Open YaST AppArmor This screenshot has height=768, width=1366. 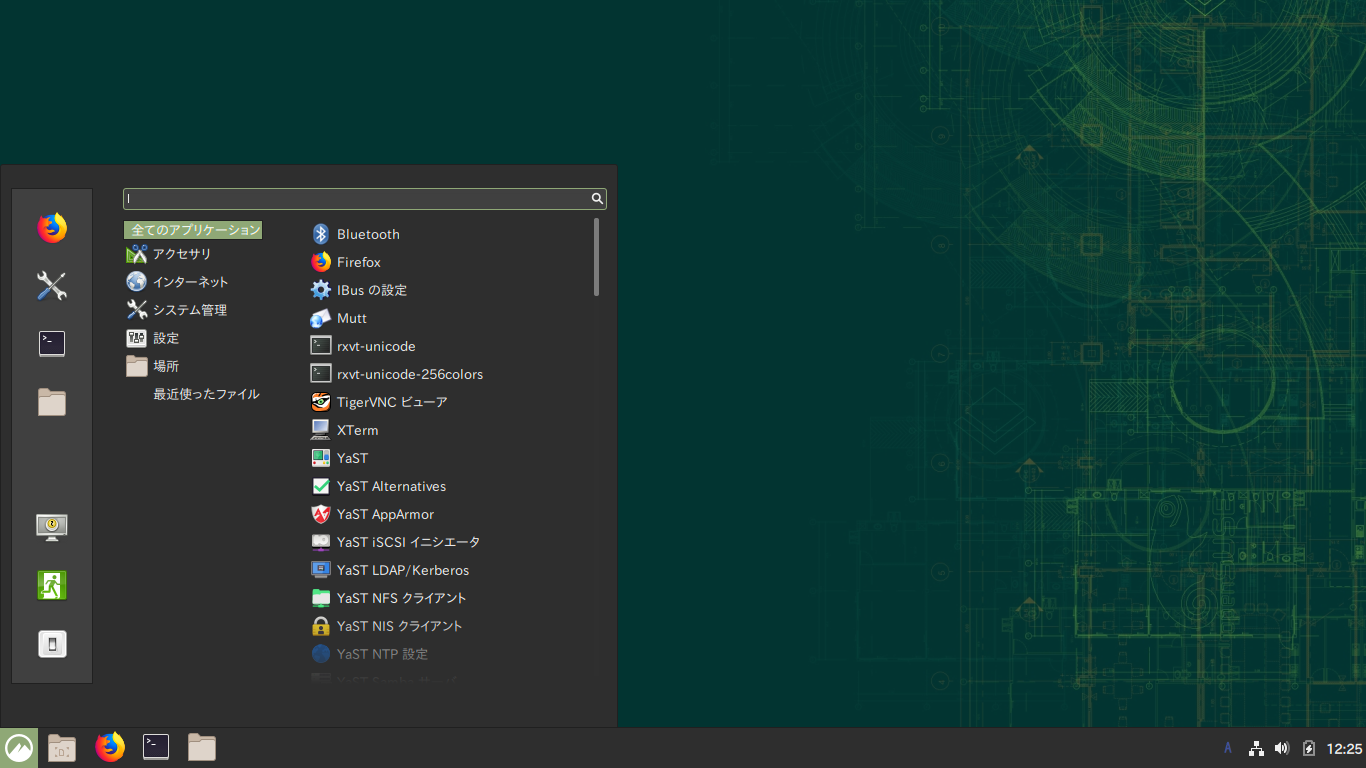tap(372, 514)
